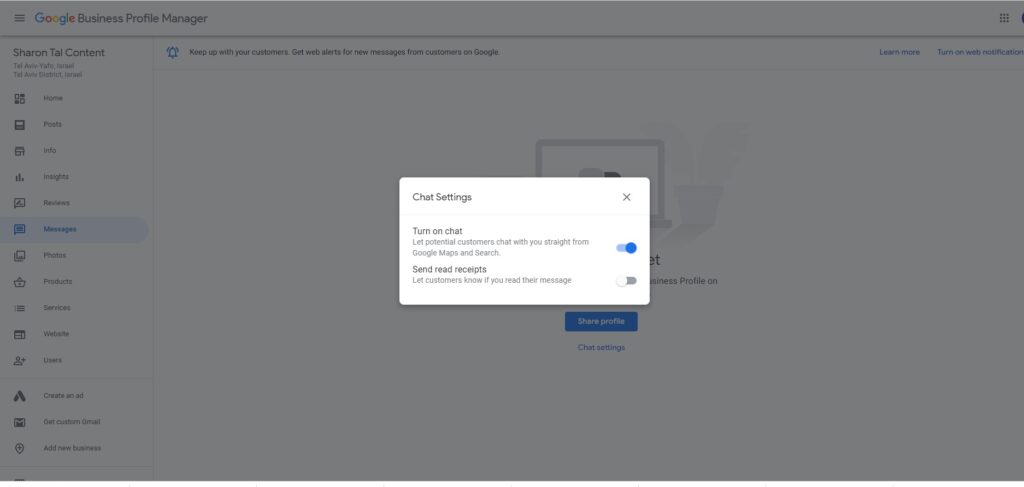Screen dimensions: 1024x487
Task: Click the Home dashboard icon
Action: 20,99
